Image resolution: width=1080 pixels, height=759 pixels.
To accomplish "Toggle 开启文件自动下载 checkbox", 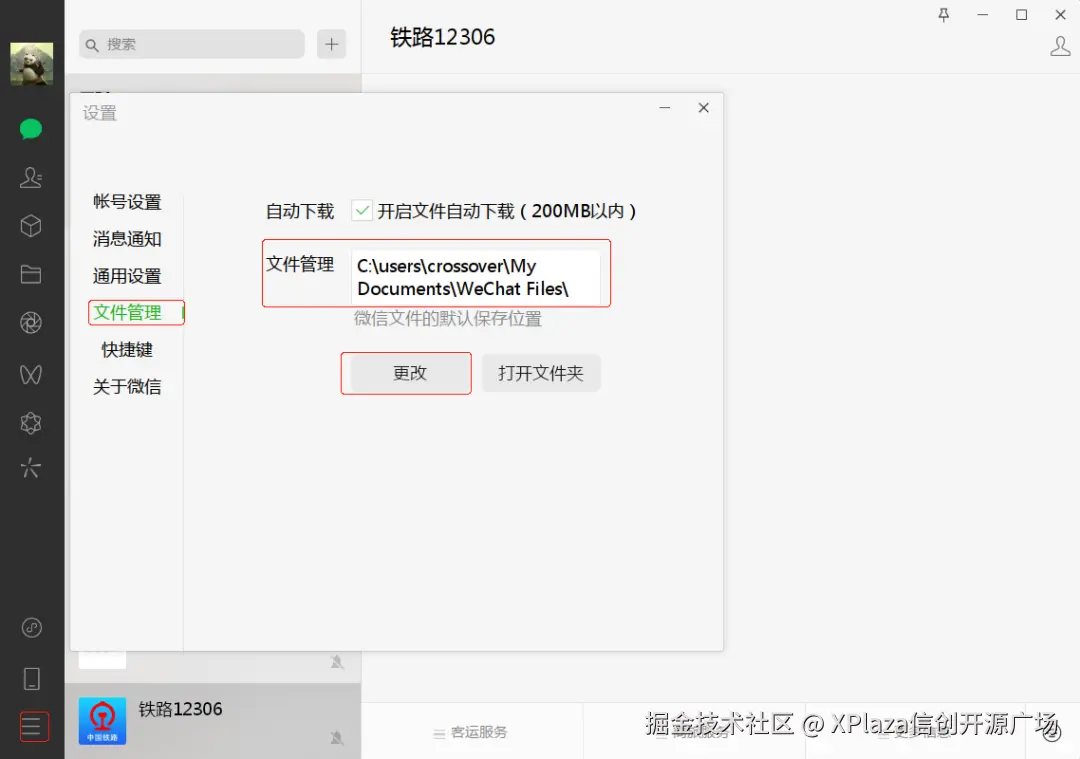I will point(362,210).
